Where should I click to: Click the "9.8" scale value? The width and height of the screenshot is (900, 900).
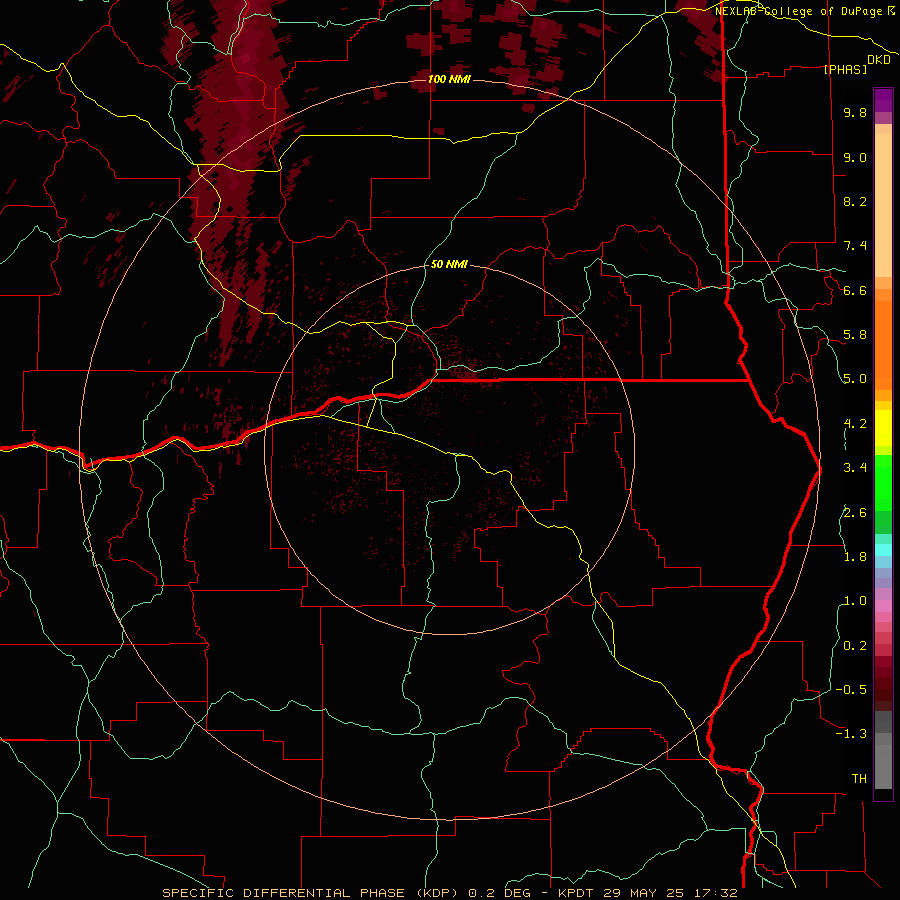click(855, 112)
